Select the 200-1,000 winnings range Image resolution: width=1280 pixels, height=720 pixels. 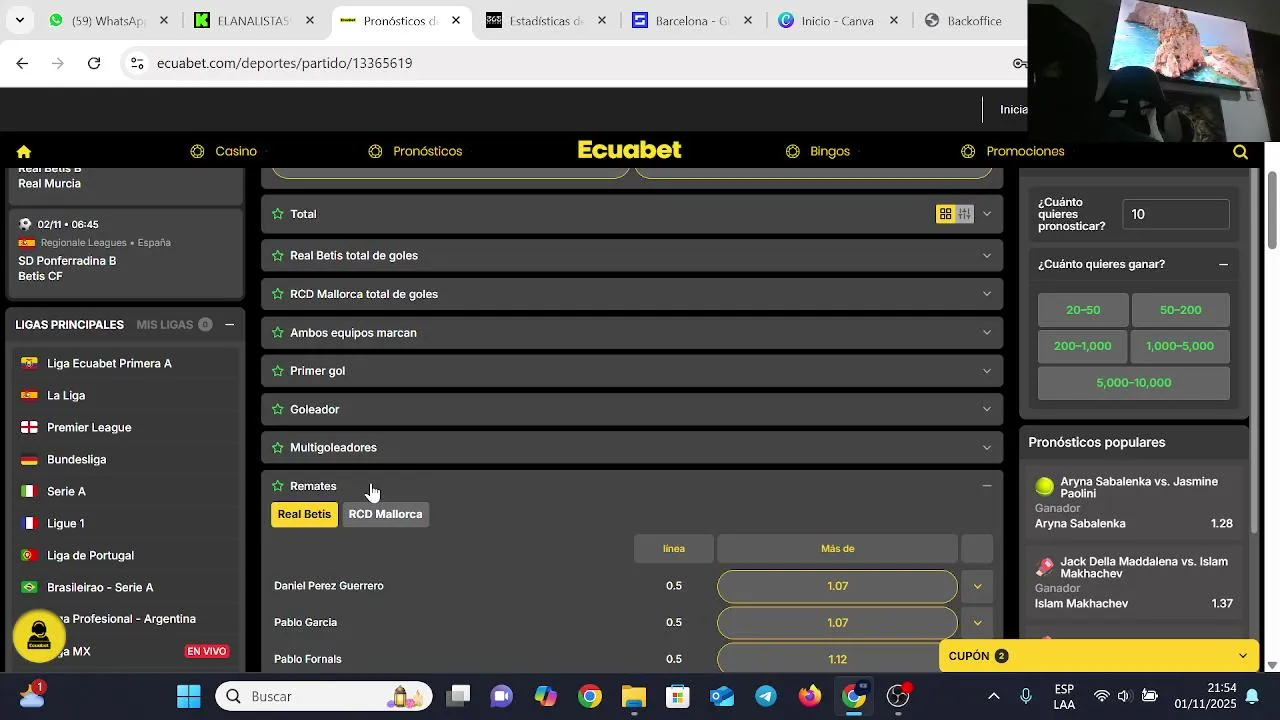1083,346
